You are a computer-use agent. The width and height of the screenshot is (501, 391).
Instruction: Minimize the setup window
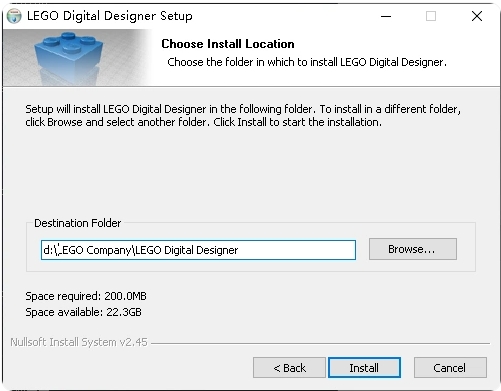(386, 16)
